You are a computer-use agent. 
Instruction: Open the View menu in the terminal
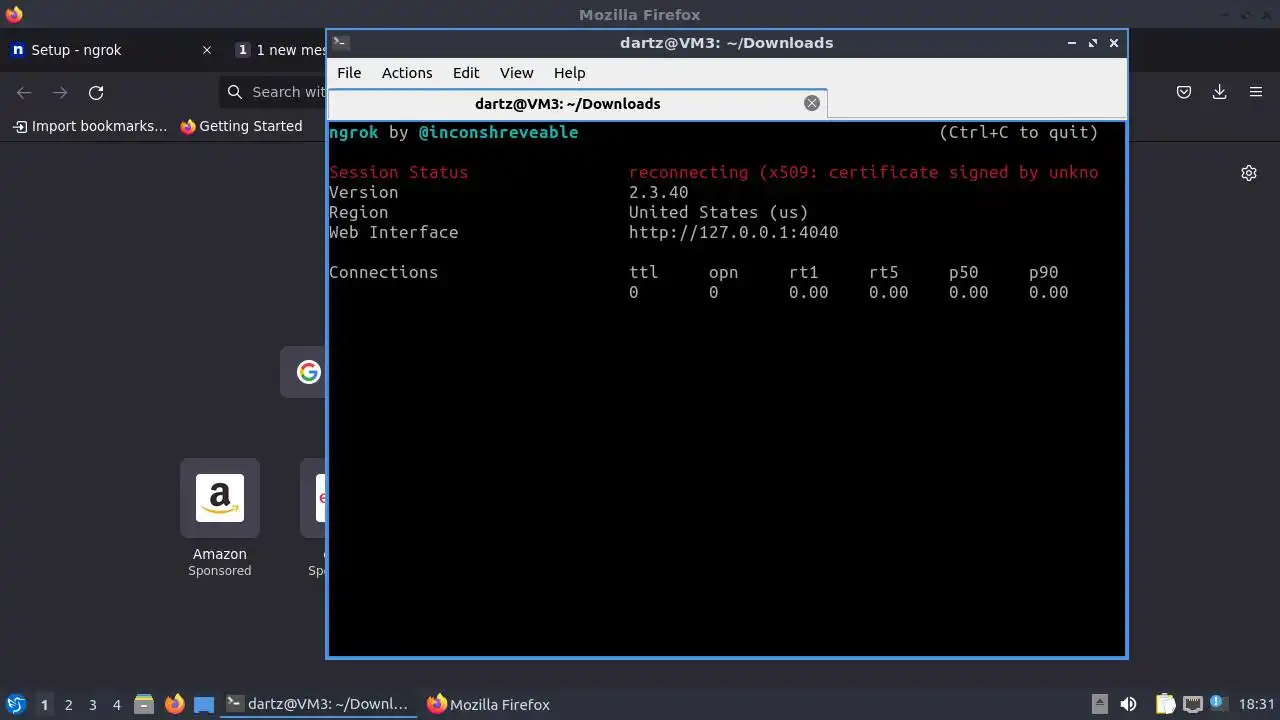pos(517,73)
